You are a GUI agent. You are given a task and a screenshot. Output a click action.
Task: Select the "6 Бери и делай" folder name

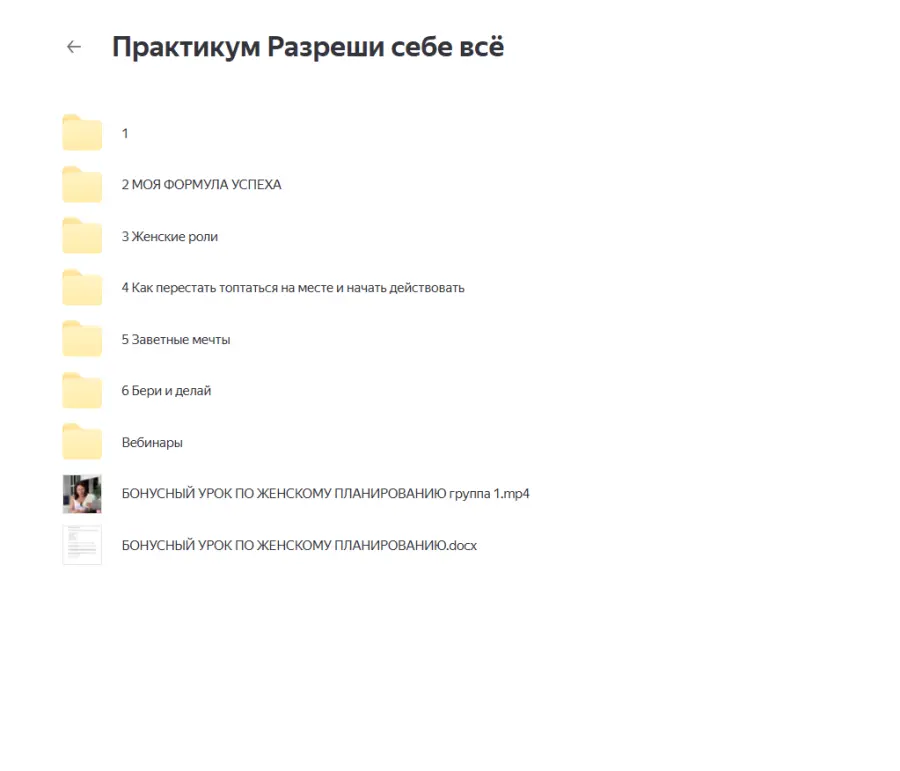click(166, 390)
